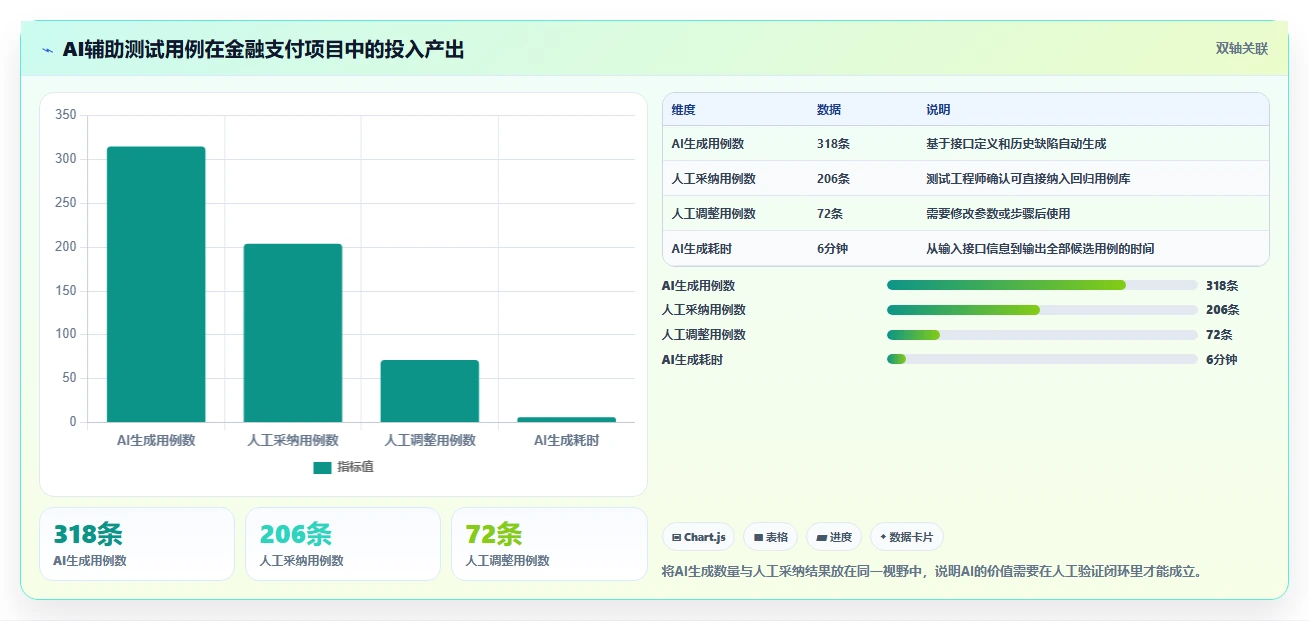Click the 数据卡片 chip
This screenshot has width=1309, height=621.
click(907, 537)
